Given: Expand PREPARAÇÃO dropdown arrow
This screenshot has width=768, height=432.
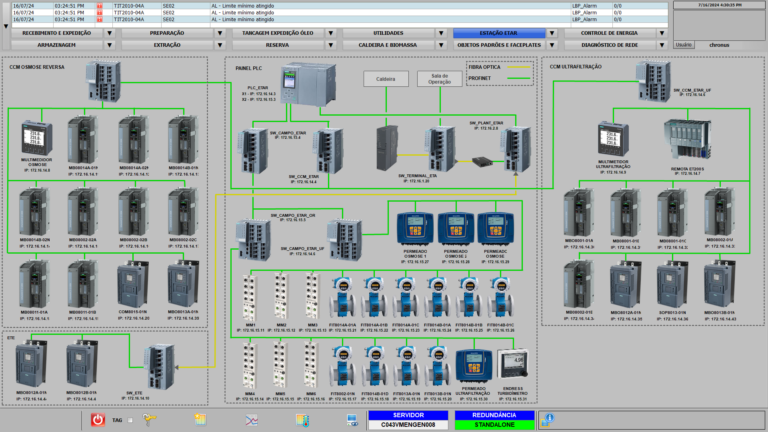Looking at the screenshot, I should click(220, 33).
